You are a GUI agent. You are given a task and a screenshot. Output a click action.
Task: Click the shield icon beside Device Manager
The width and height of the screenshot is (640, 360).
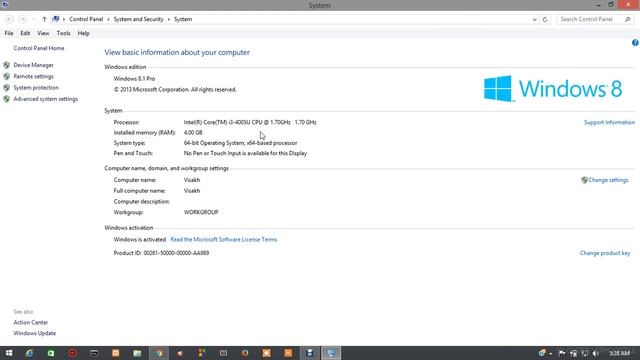(7, 65)
